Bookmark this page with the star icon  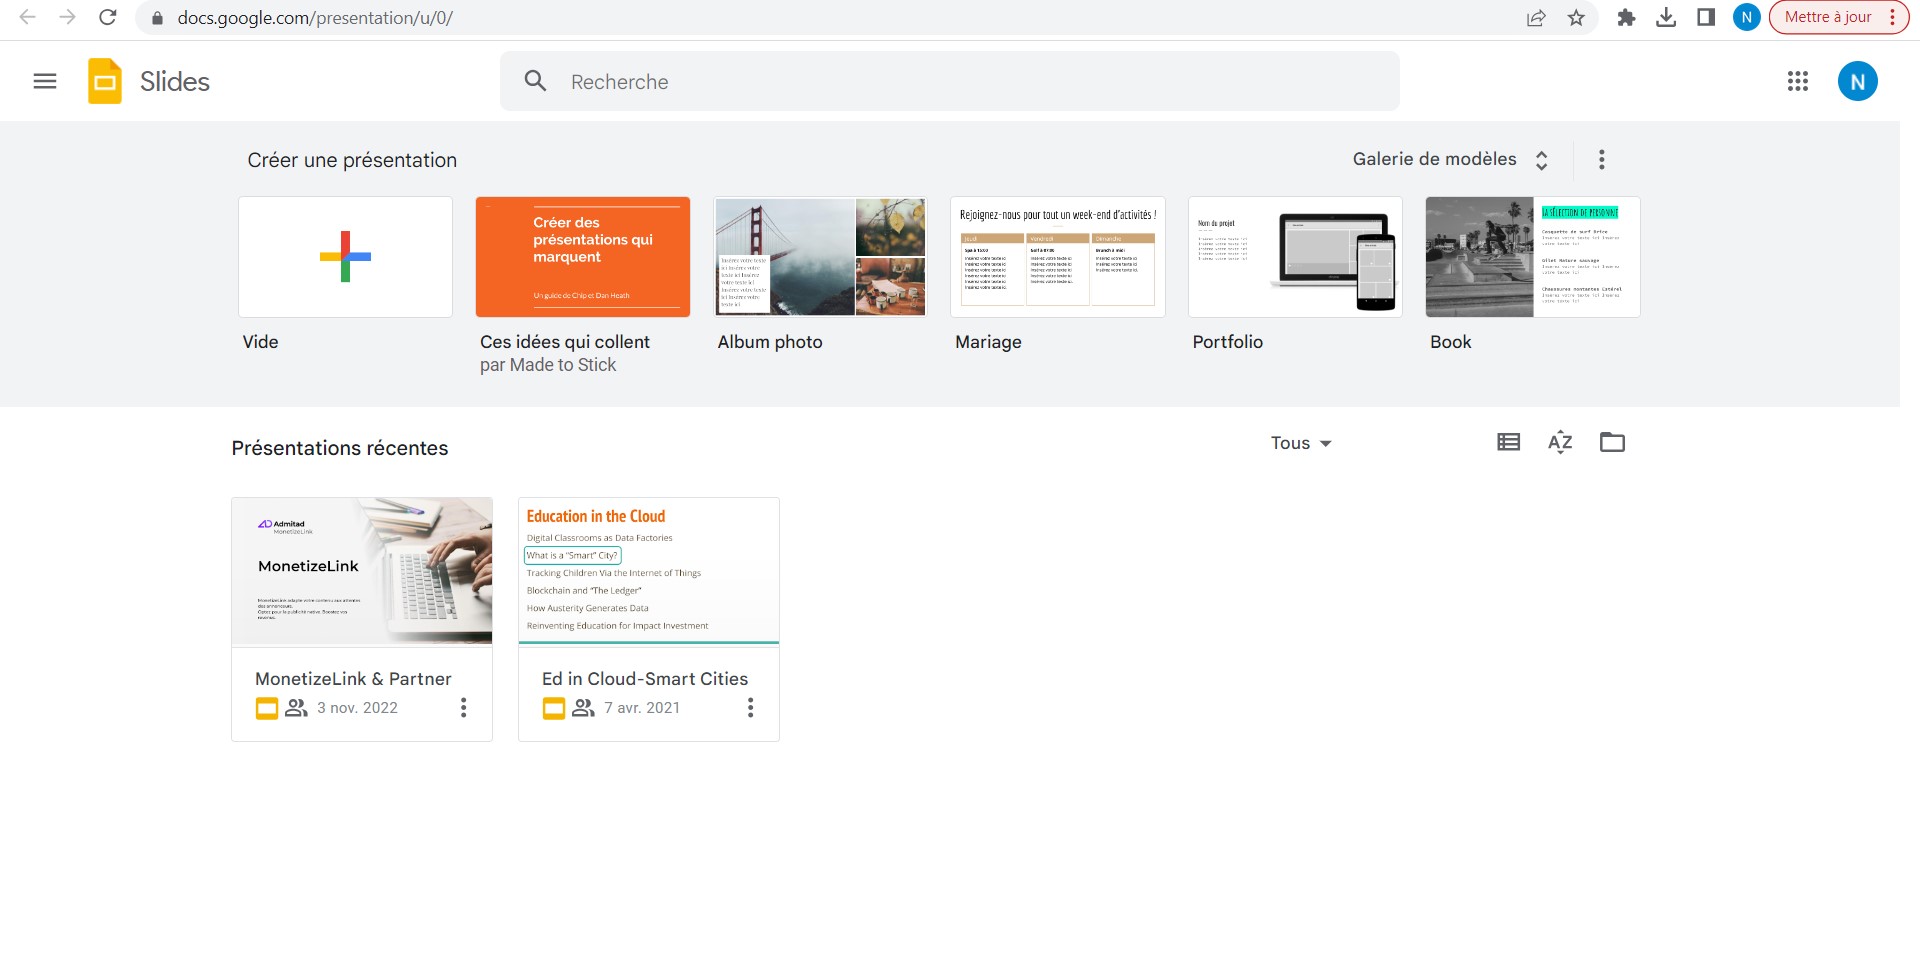pyautogui.click(x=1576, y=18)
